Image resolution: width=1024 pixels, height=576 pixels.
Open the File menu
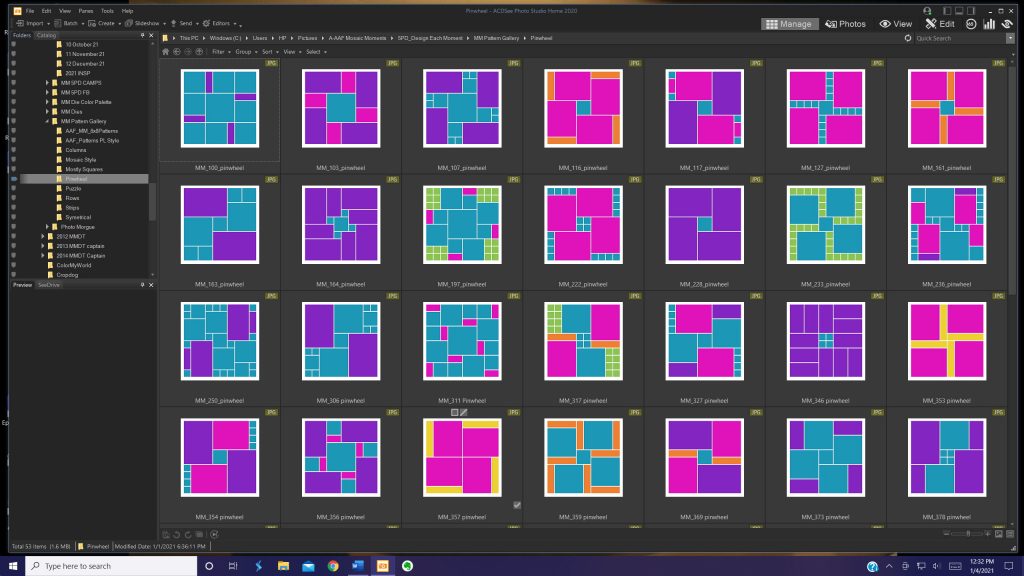(x=30, y=11)
